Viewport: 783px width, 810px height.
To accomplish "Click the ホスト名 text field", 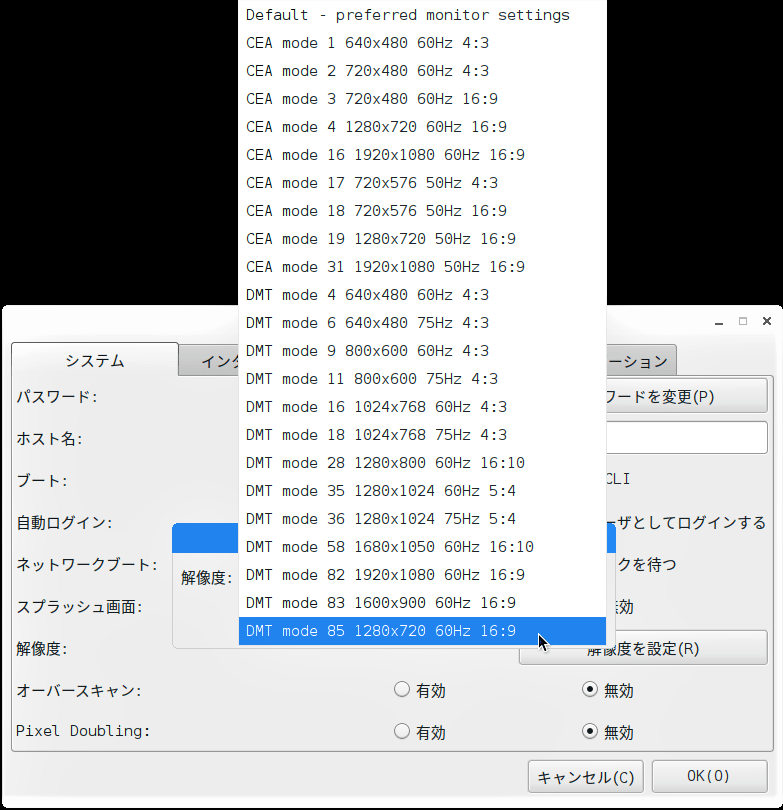I will (687, 438).
